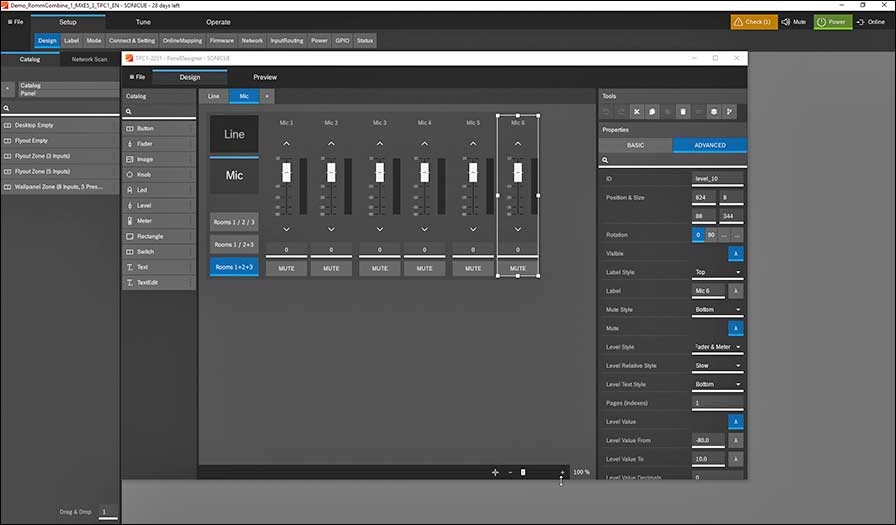Open the Label Style dropdown

(718, 272)
